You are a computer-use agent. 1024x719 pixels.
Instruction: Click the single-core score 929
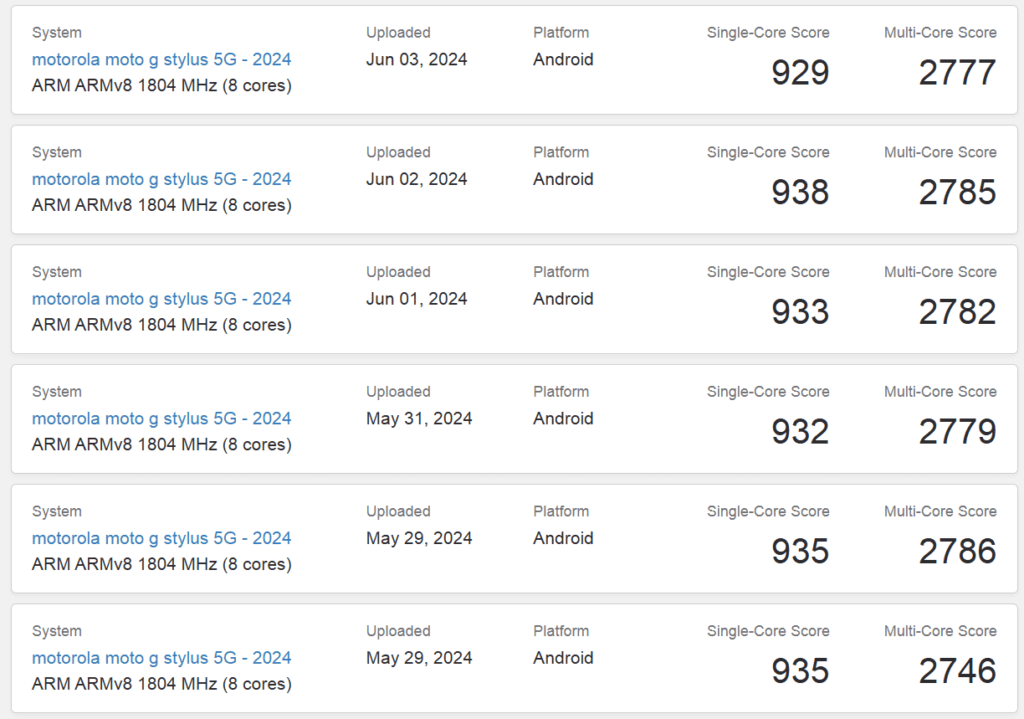(800, 72)
